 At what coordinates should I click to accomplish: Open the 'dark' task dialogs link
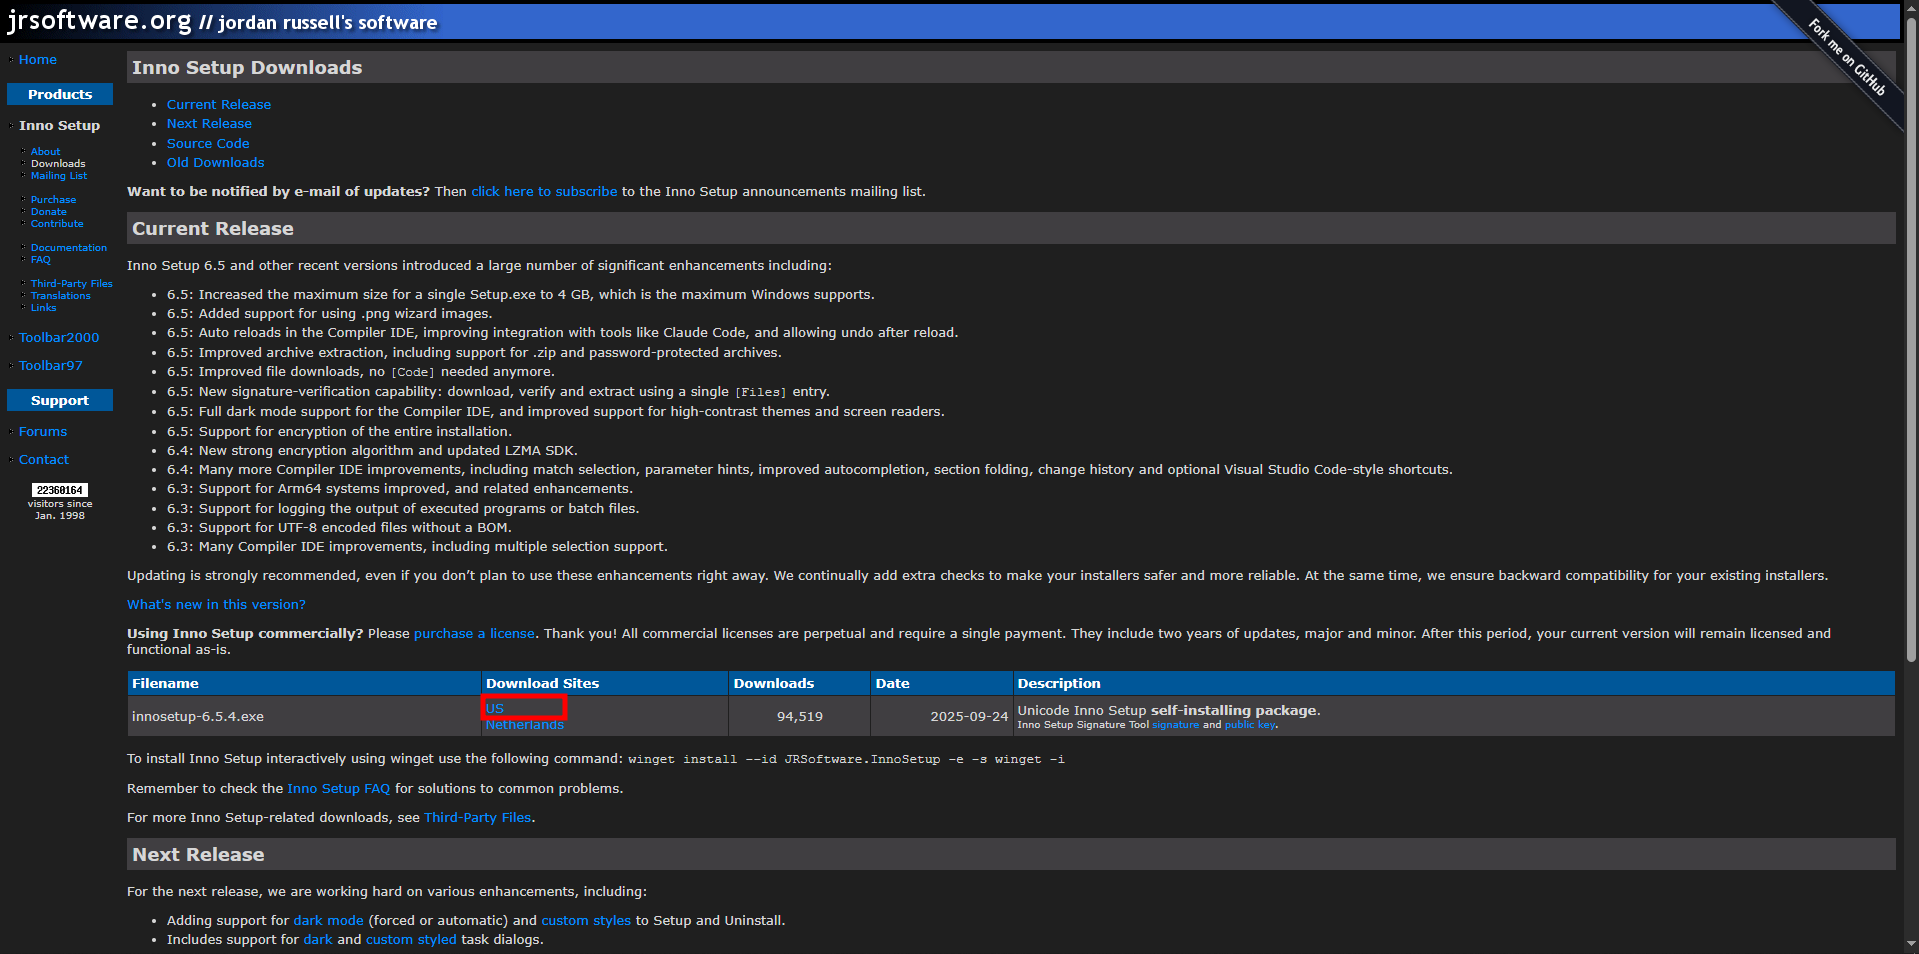pyautogui.click(x=318, y=940)
